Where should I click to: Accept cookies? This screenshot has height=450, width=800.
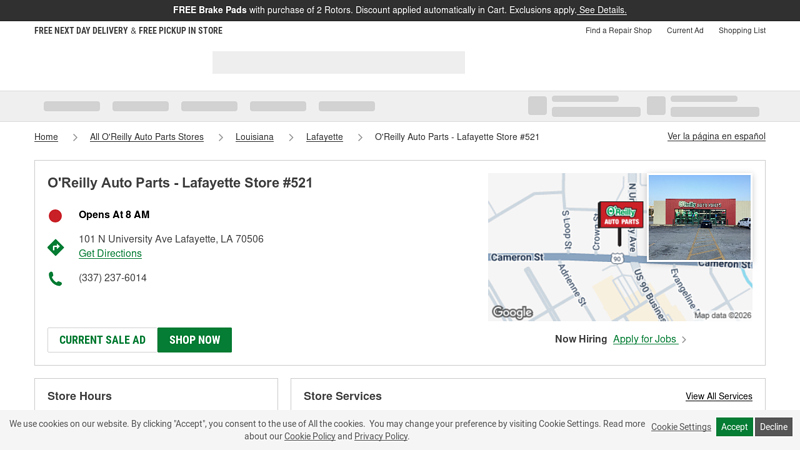[x=734, y=427]
